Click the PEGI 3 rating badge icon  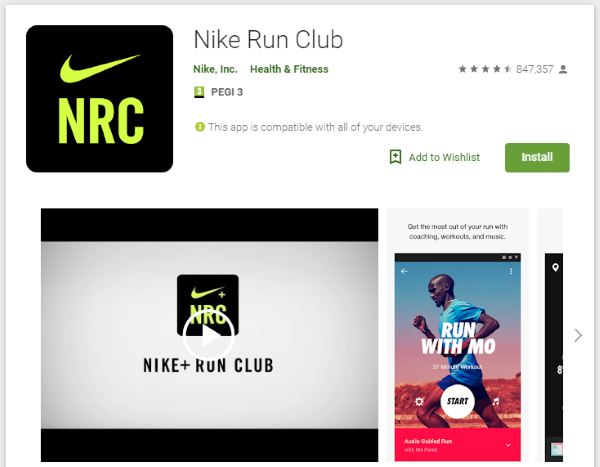[x=199, y=92]
